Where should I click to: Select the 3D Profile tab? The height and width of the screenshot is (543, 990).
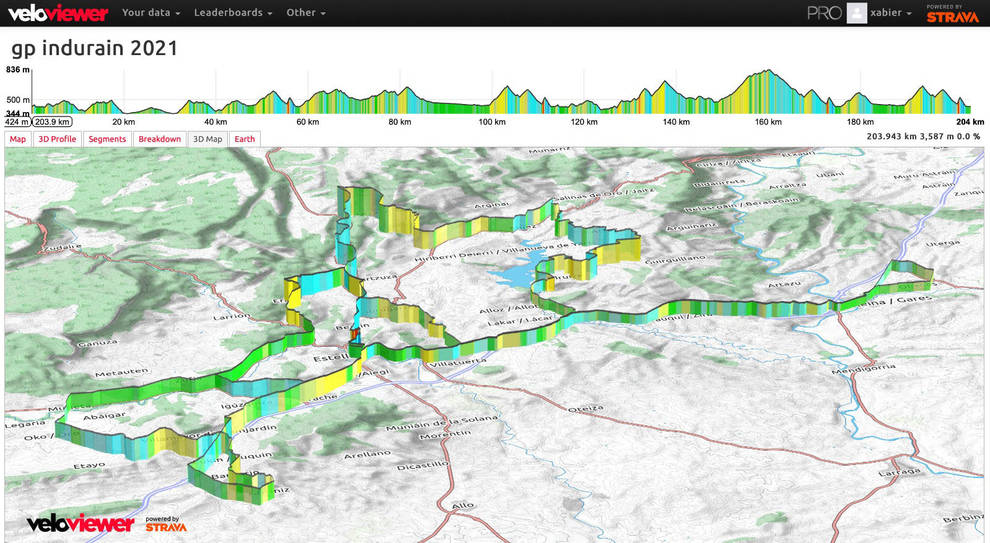(x=56, y=139)
